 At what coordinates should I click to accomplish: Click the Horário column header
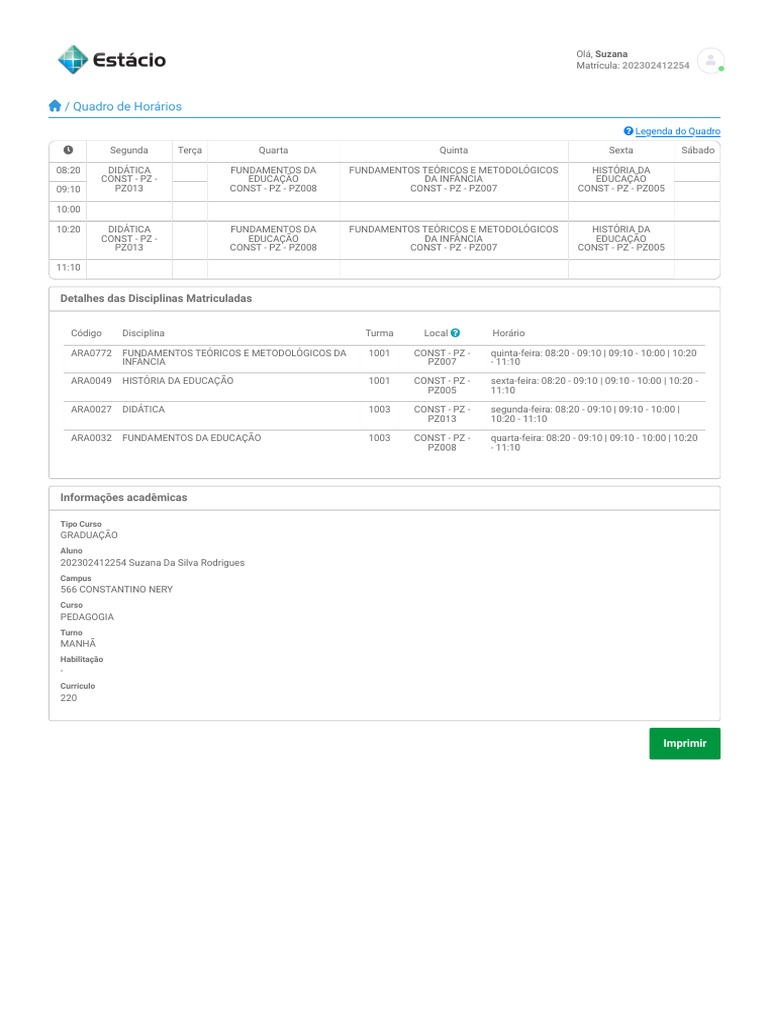point(508,333)
